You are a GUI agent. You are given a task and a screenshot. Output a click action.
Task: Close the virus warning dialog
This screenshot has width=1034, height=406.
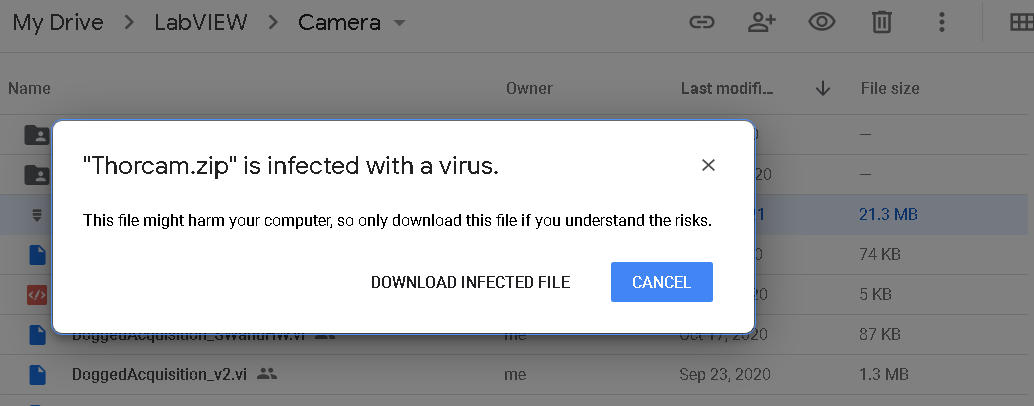click(x=708, y=165)
